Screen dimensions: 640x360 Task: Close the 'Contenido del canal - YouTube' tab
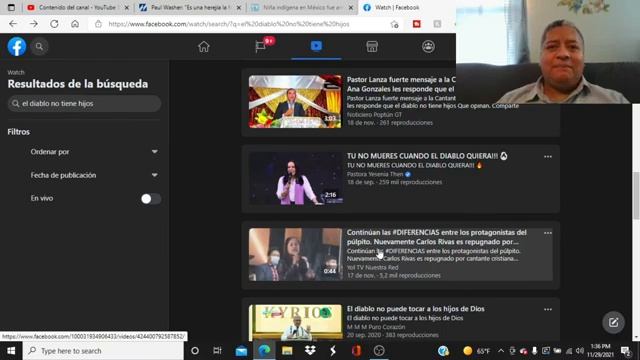tap(127, 8)
